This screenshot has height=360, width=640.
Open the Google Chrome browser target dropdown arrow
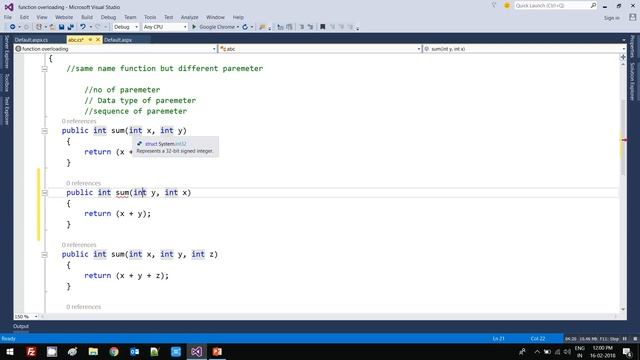click(x=238, y=27)
